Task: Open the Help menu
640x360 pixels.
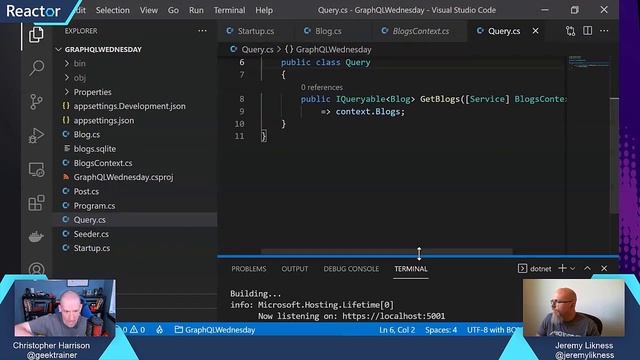Action: [x=264, y=10]
